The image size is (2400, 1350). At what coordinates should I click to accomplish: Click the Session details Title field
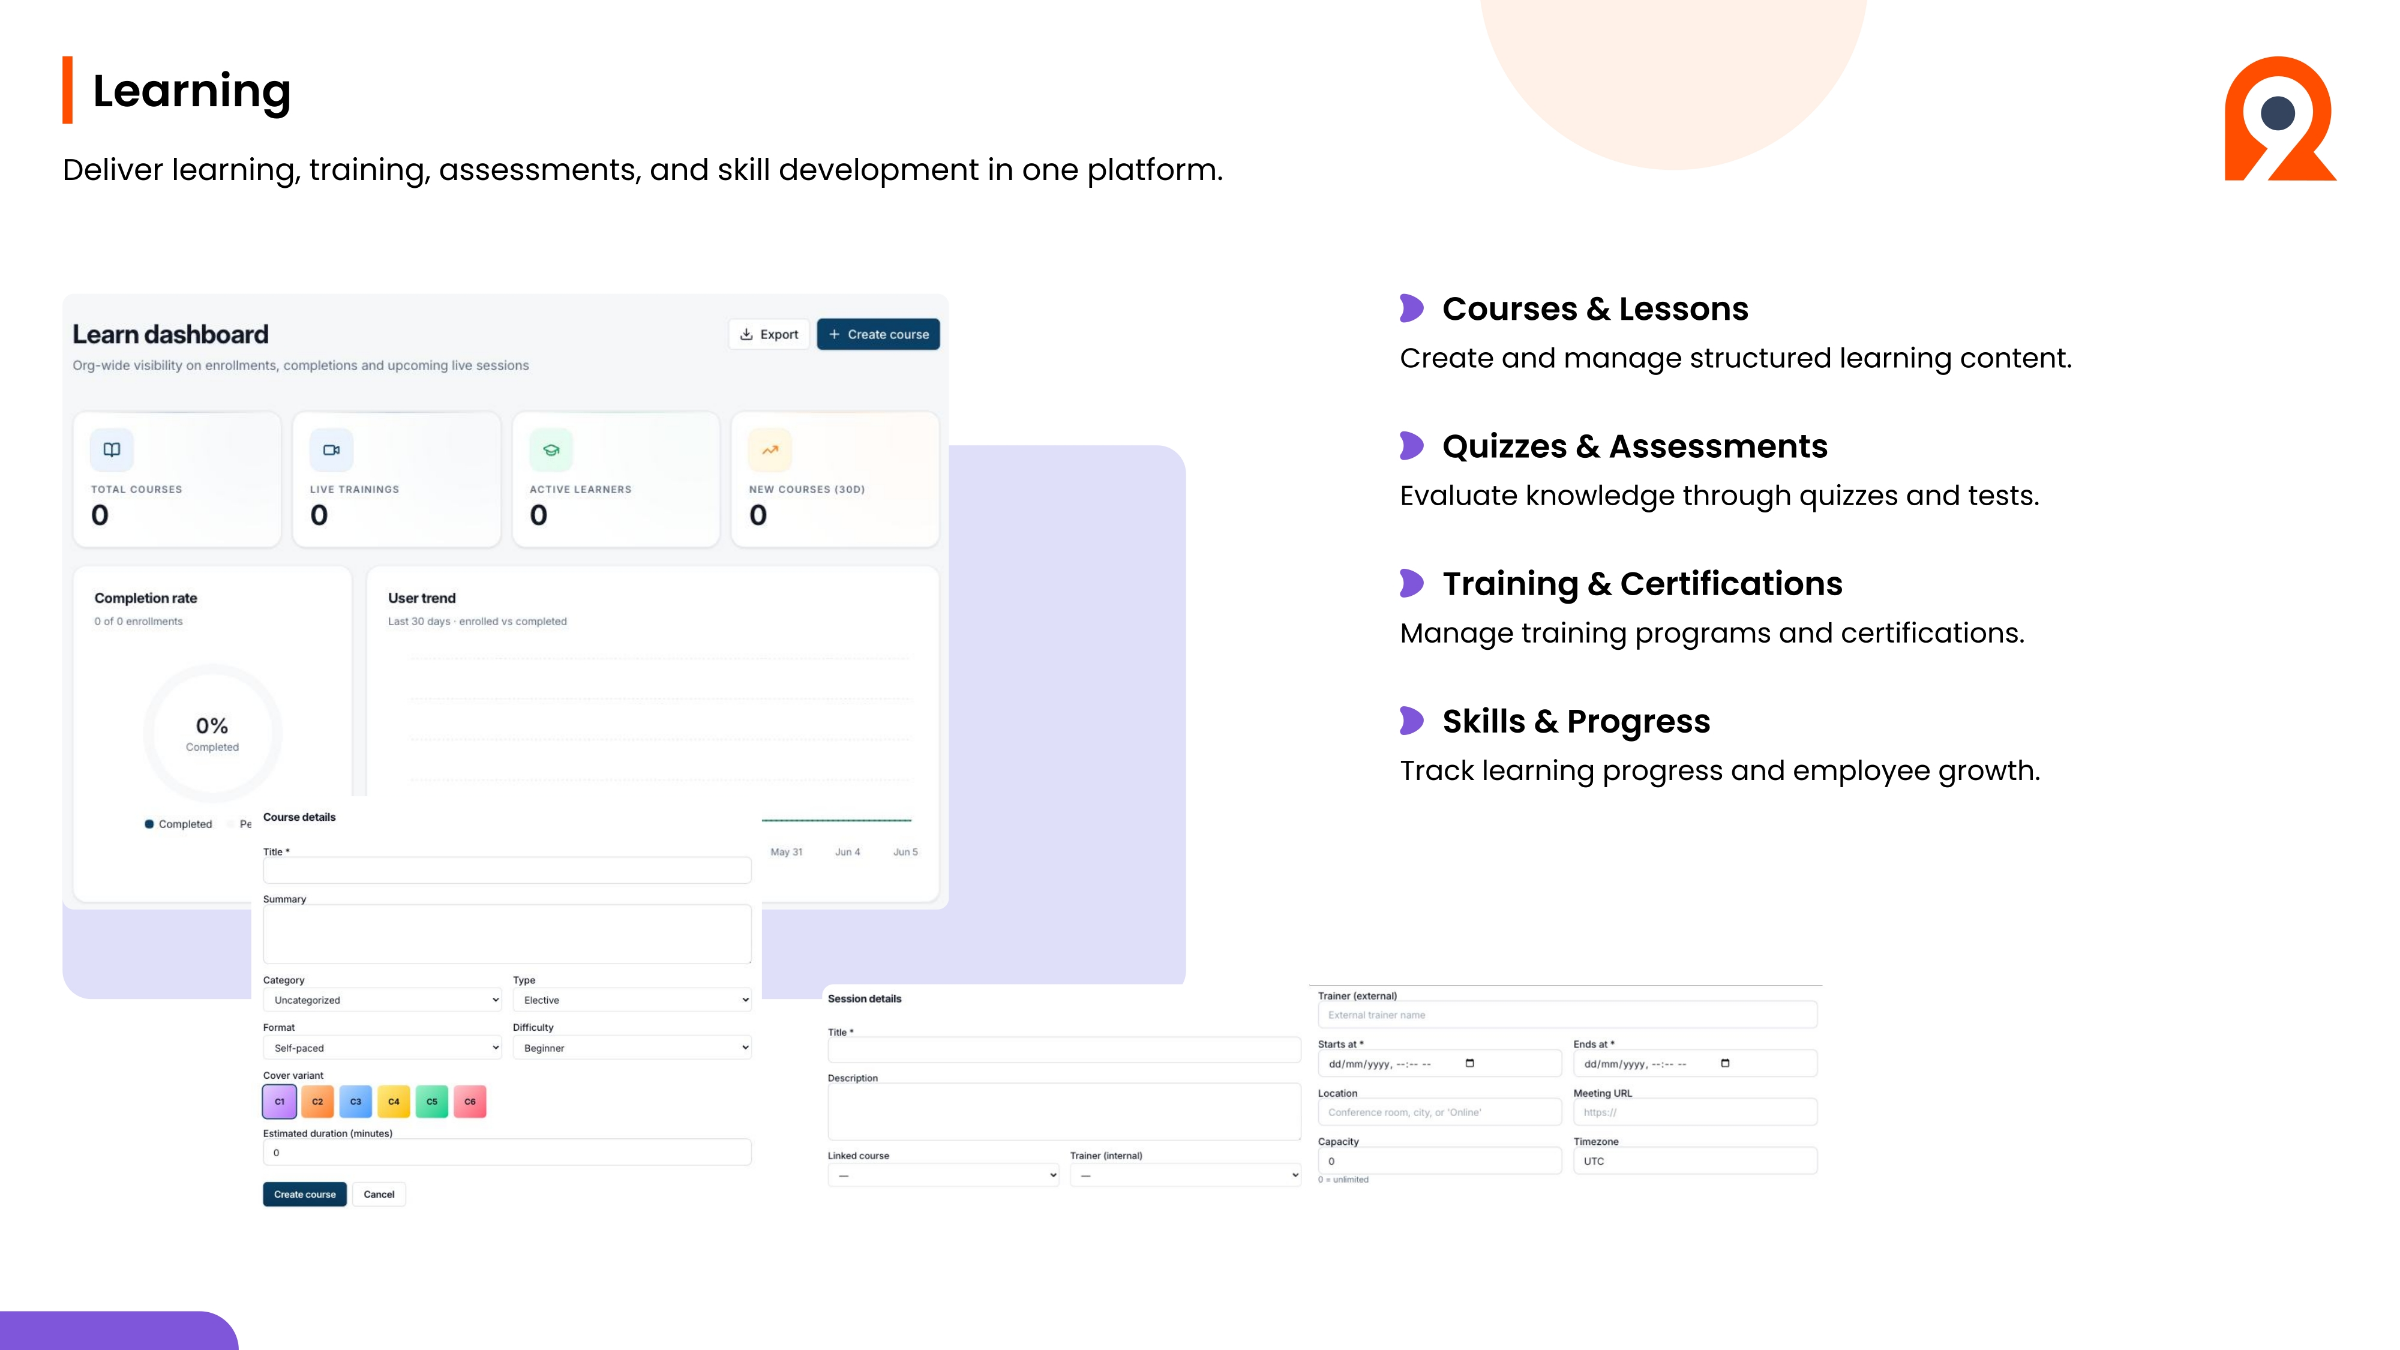click(x=1064, y=1050)
